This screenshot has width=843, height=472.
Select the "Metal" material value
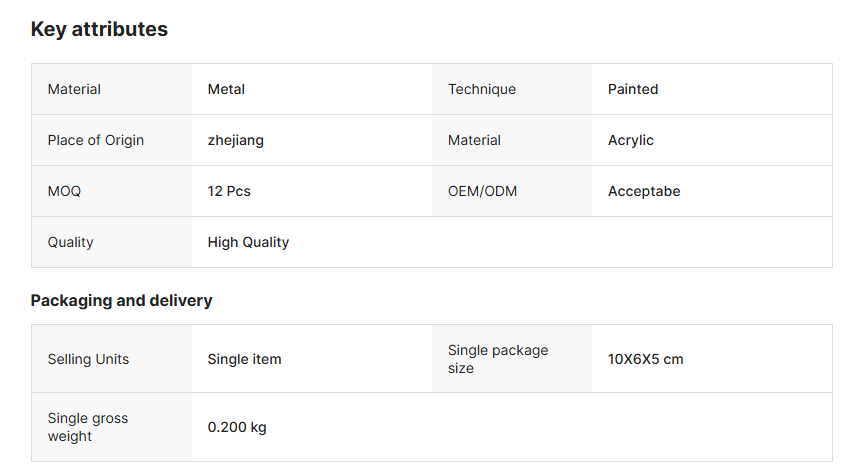[x=226, y=89]
